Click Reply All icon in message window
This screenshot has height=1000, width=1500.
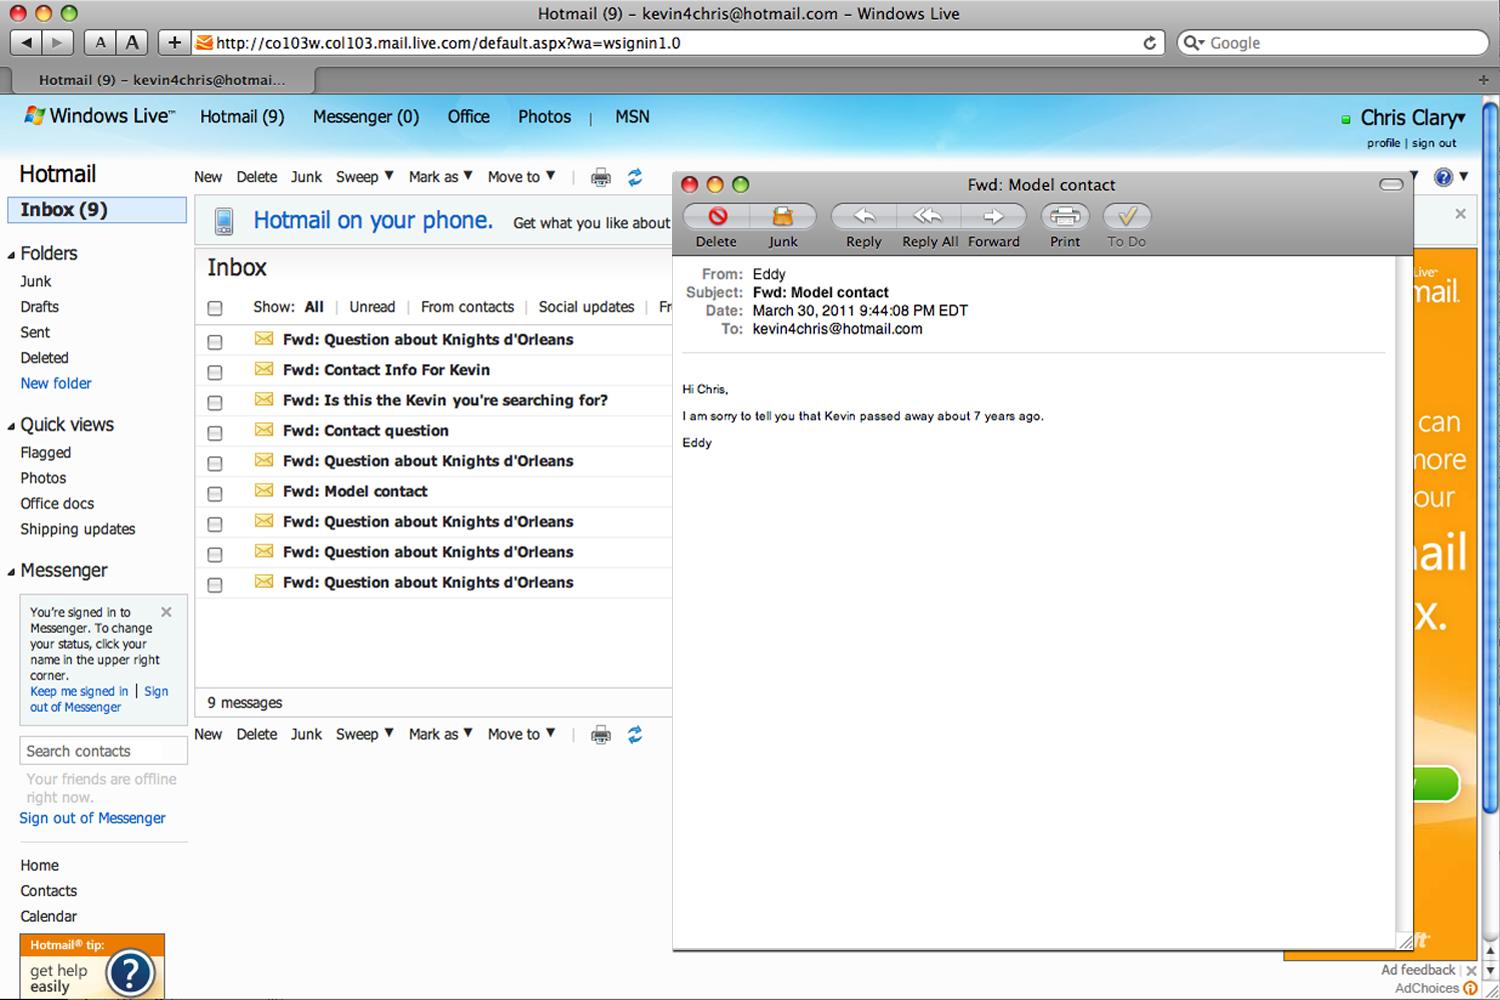[929, 217]
